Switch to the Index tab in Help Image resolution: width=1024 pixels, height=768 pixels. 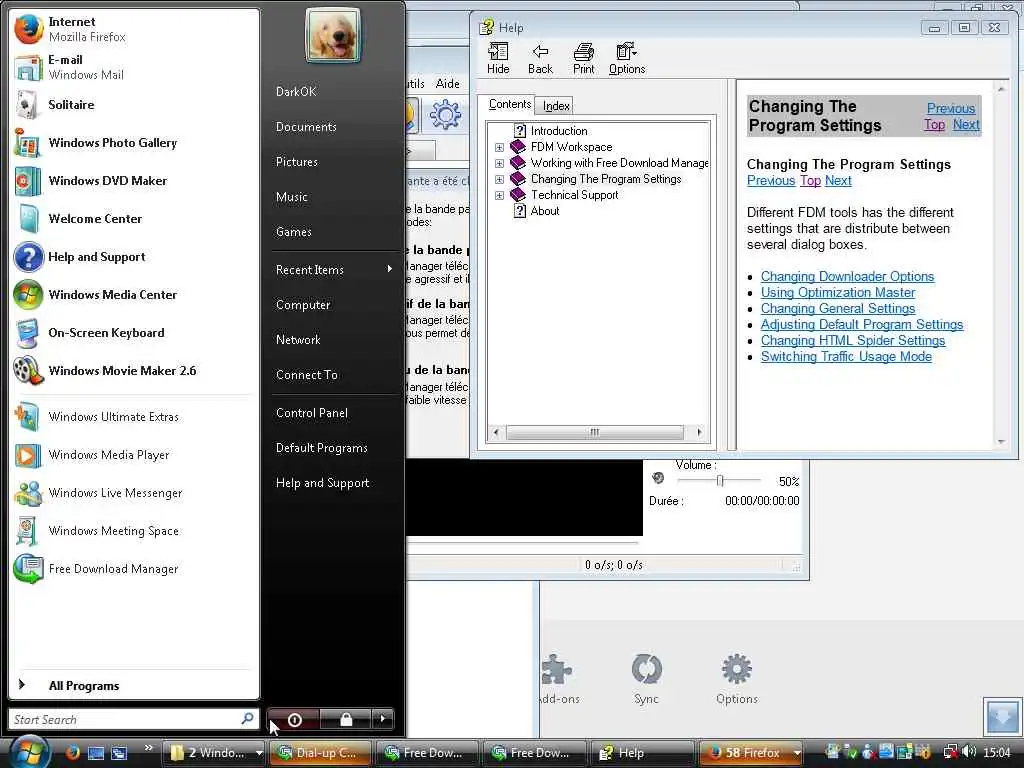pyautogui.click(x=556, y=106)
